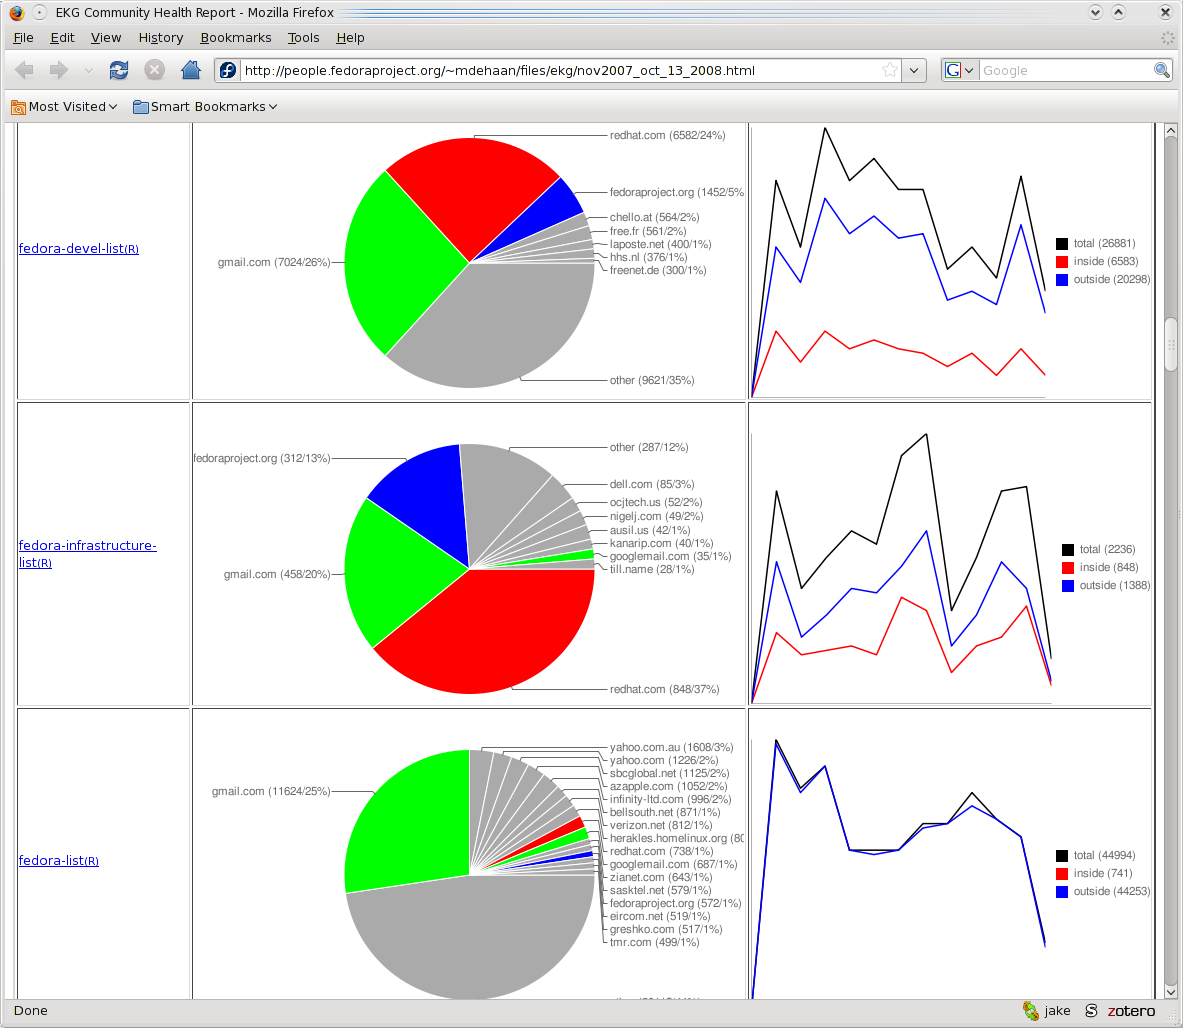
Task: Click the inside (741) legend text
Action: click(x=1103, y=873)
